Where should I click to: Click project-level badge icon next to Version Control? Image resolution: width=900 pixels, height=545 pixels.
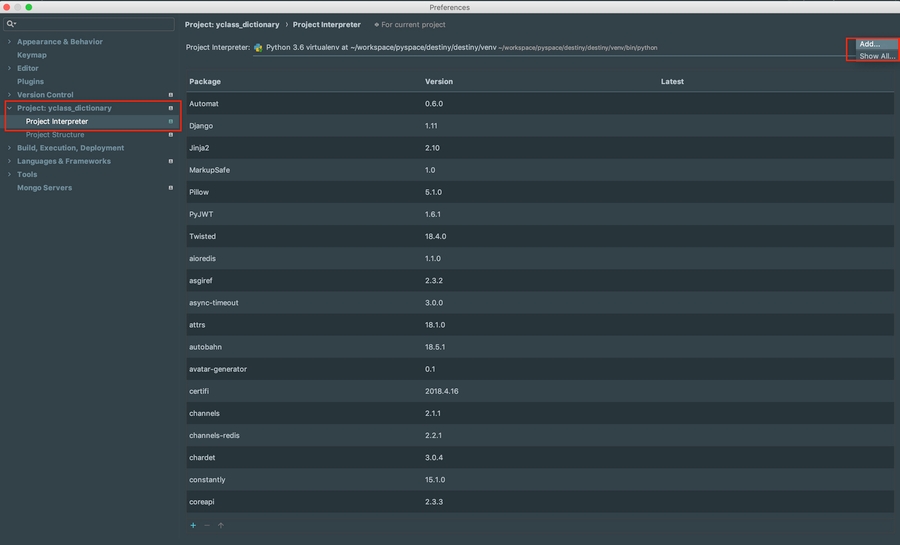170,95
